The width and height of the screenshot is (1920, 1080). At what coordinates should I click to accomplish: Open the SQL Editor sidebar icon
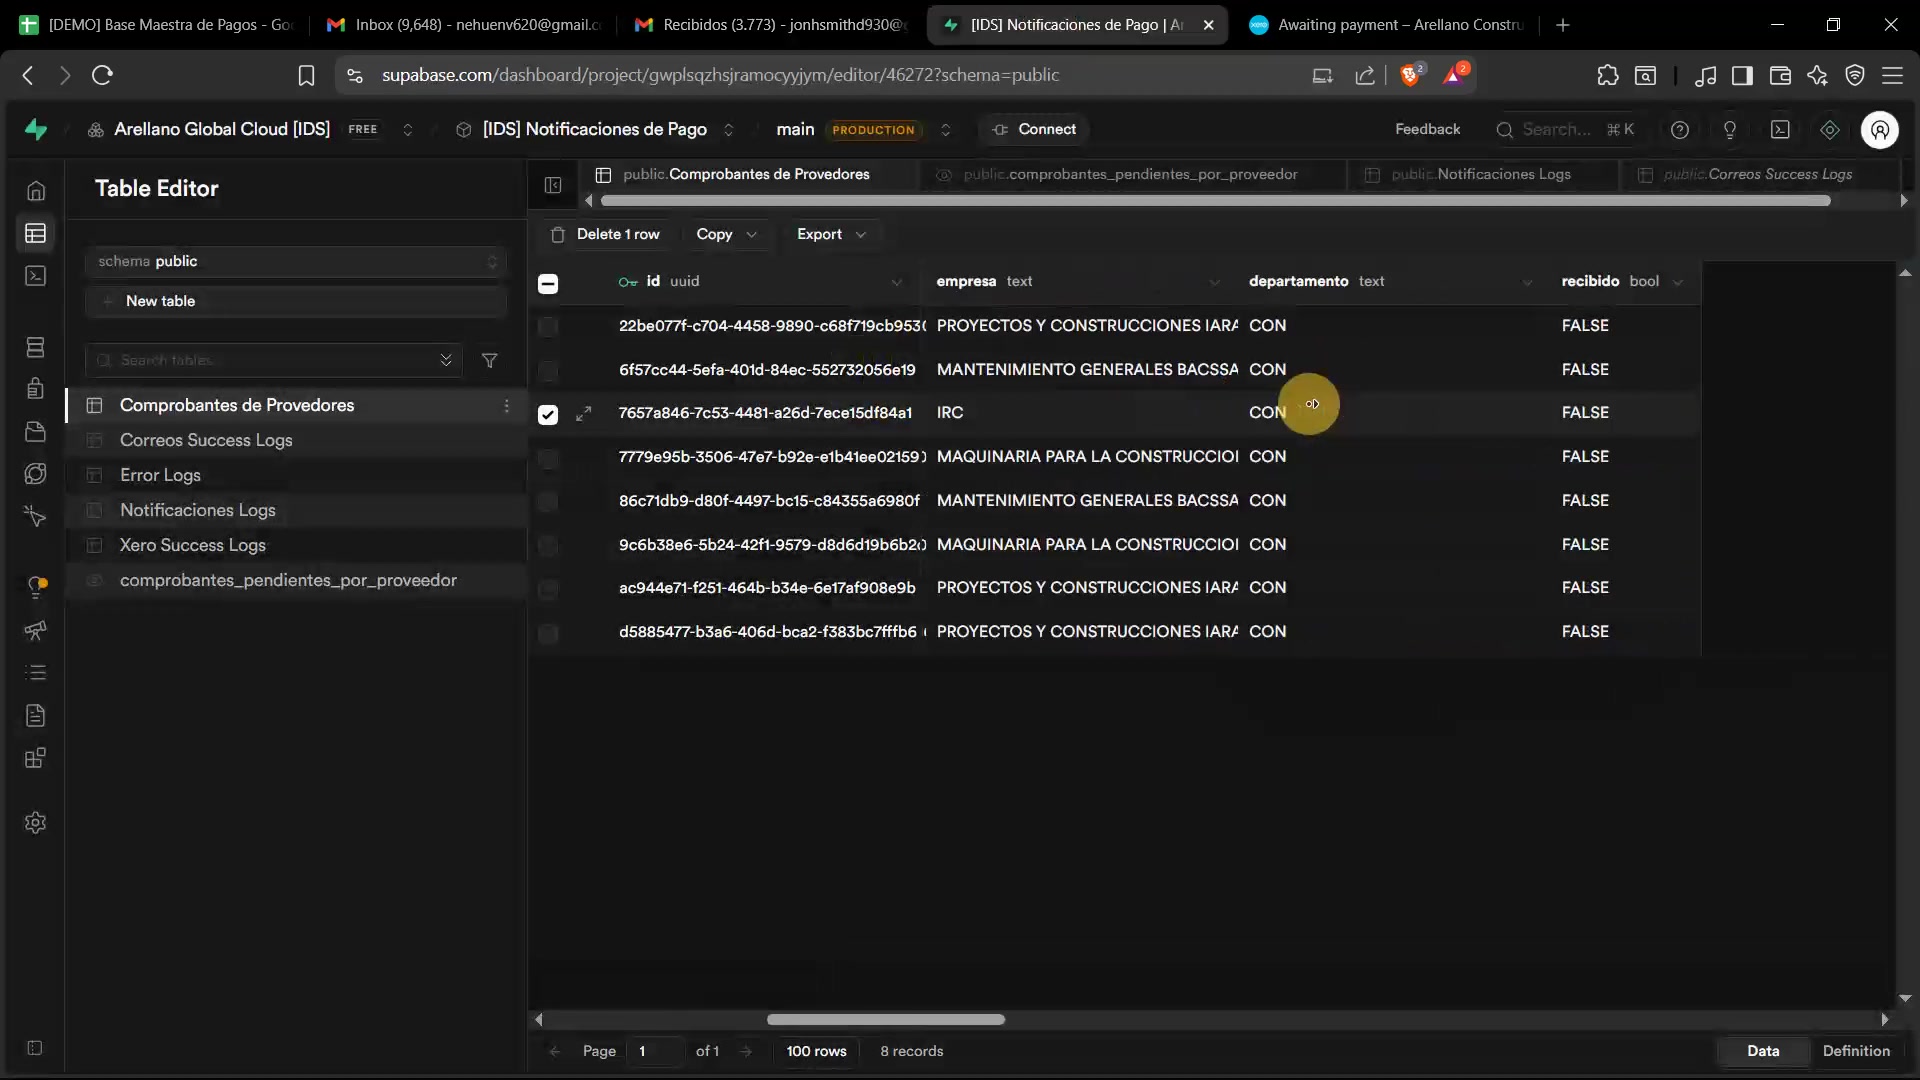click(x=35, y=276)
